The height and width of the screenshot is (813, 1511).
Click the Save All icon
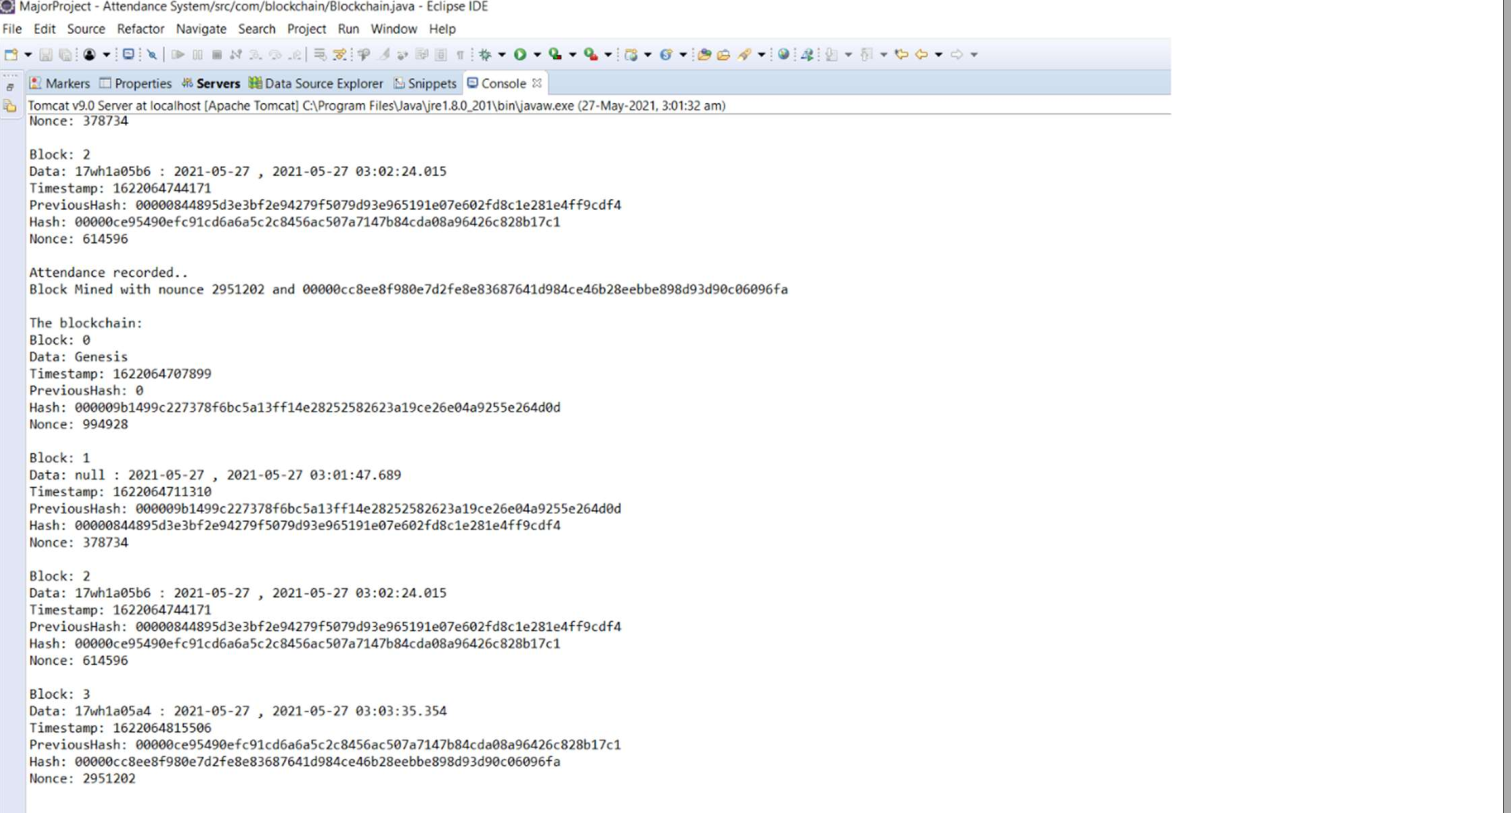65,54
